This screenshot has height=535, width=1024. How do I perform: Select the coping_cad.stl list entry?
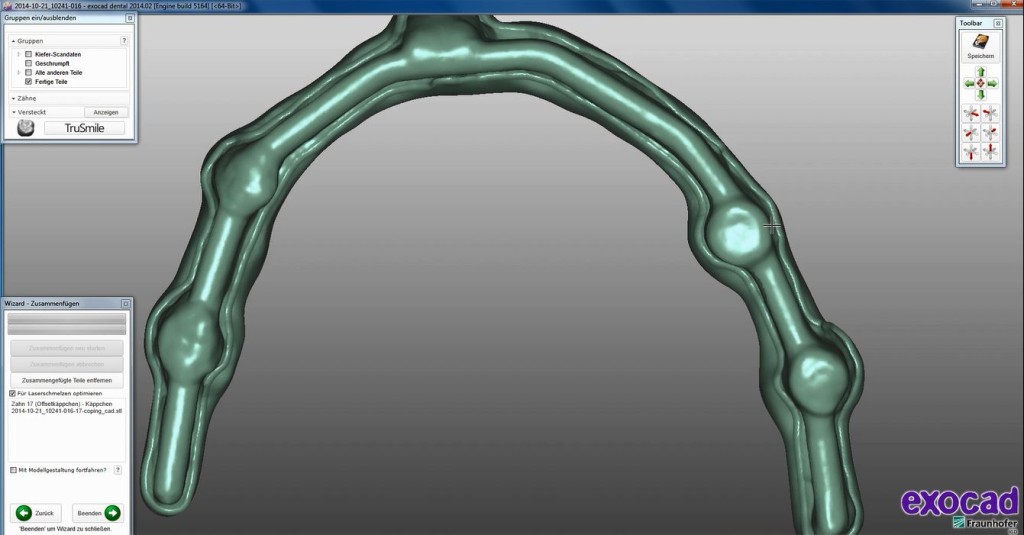[66, 410]
